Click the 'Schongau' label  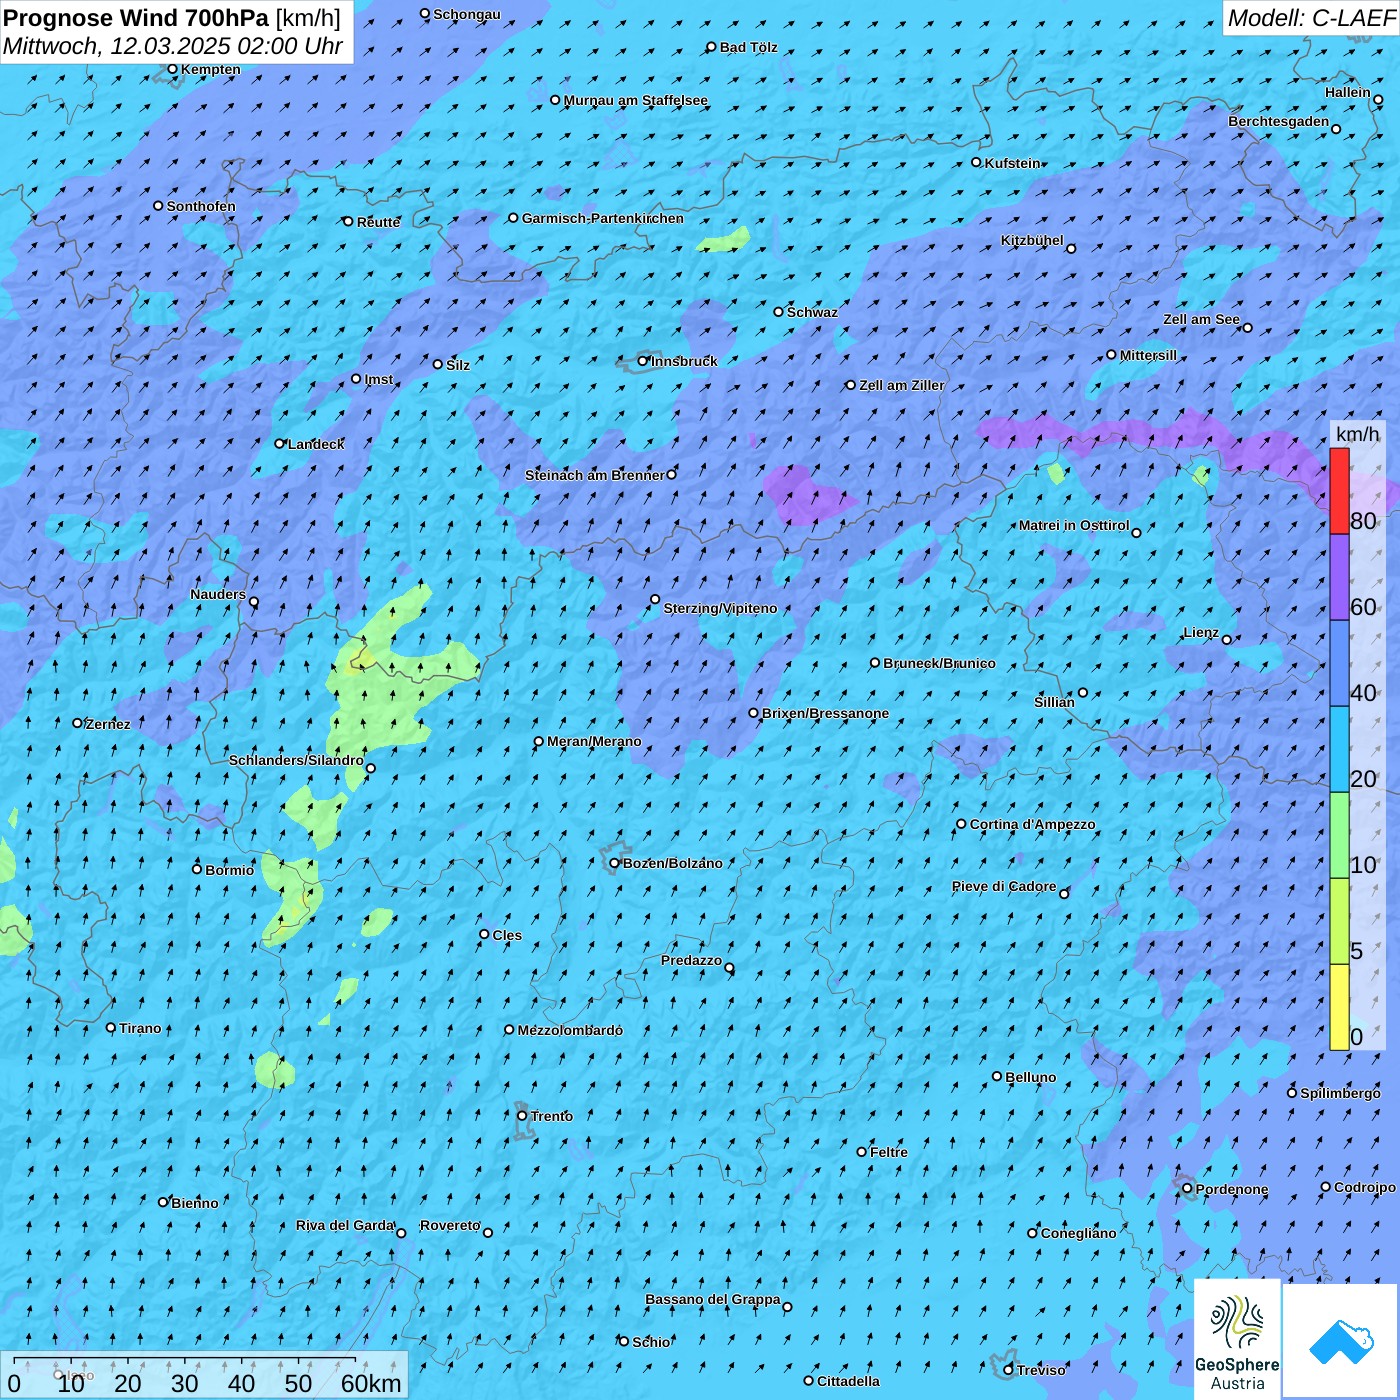[467, 14]
